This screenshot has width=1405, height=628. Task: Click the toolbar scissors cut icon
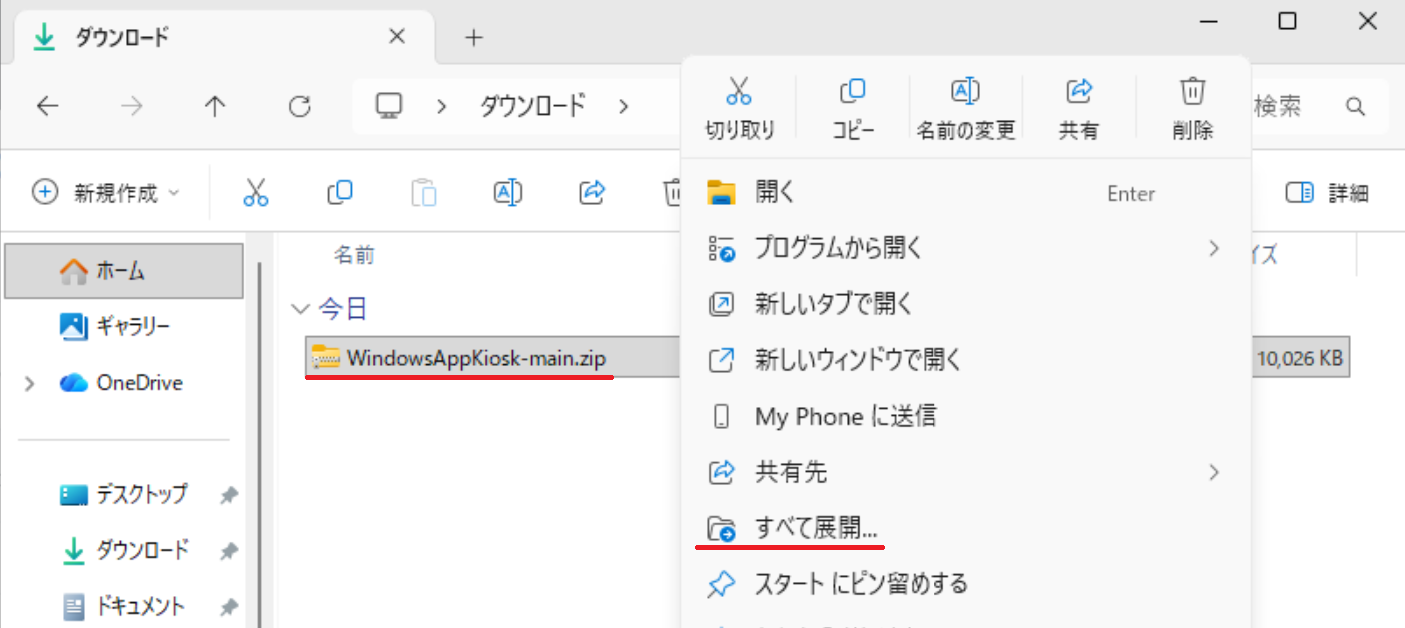256,192
